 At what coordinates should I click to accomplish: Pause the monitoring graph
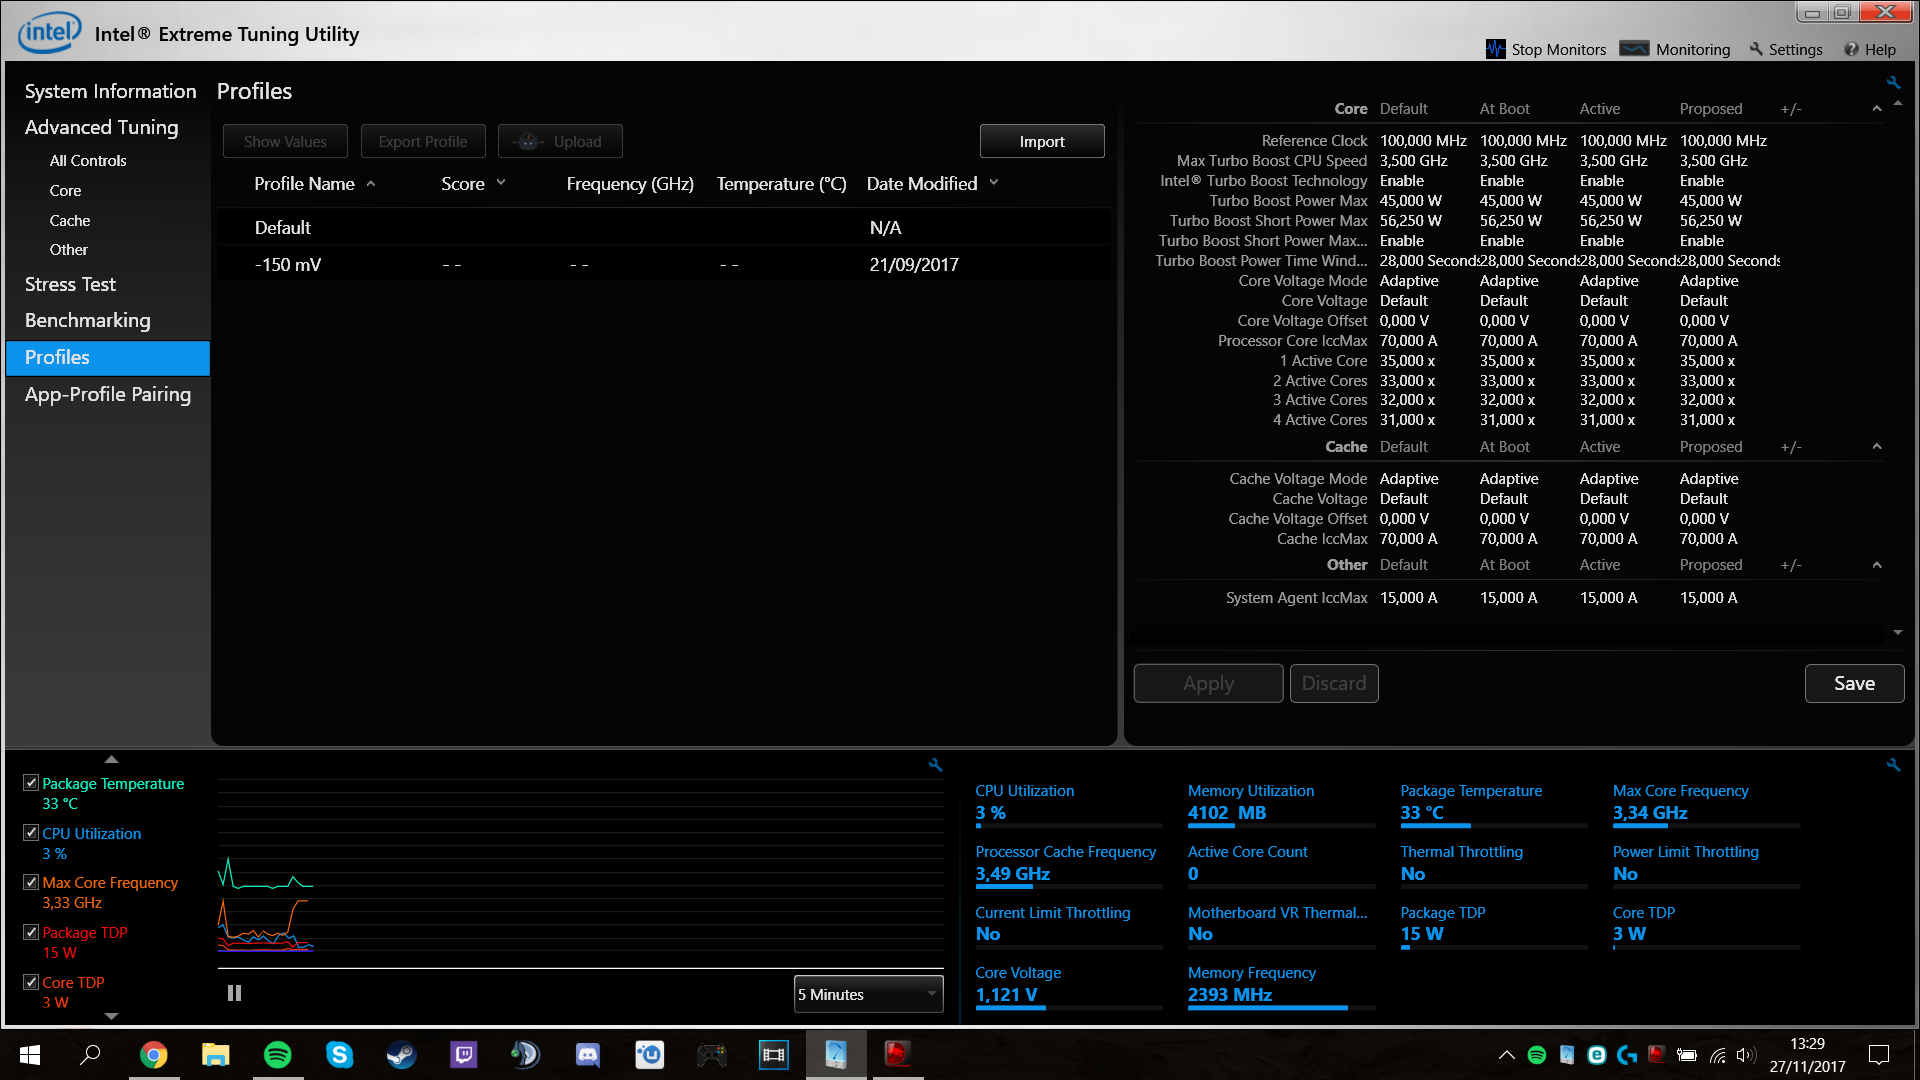pos(234,993)
